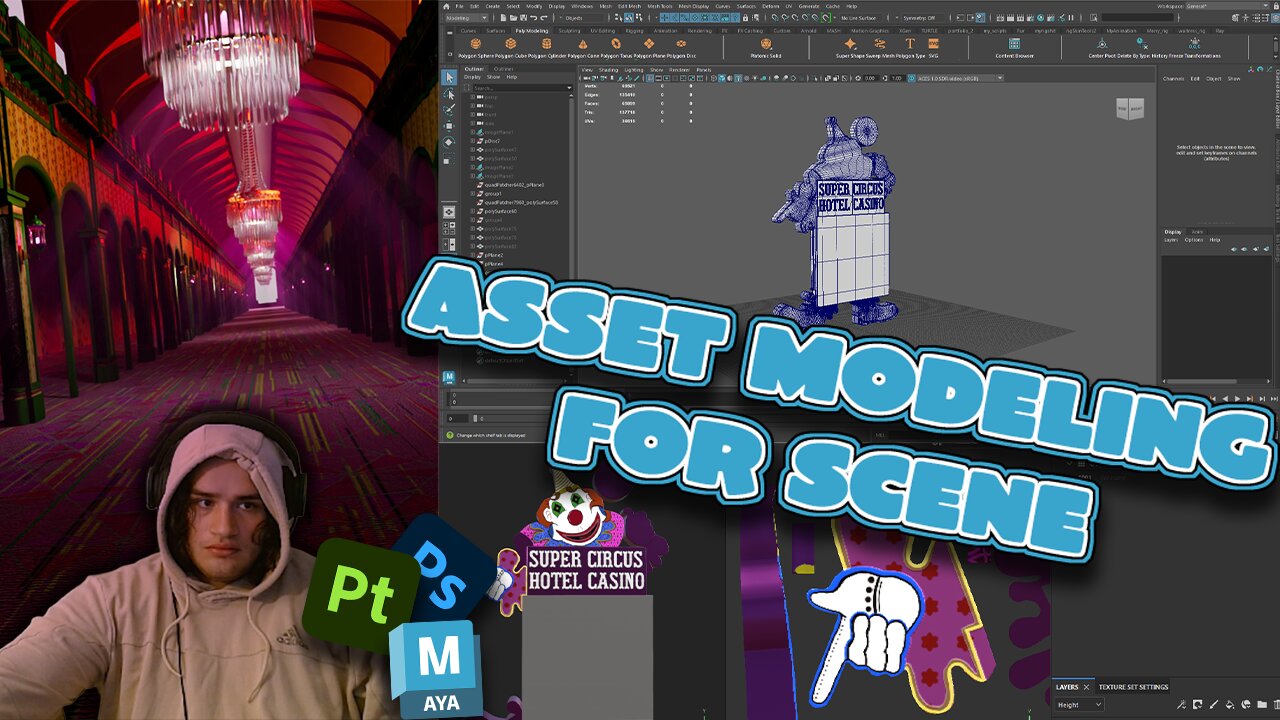Open the Content Browser from the shelf

point(1014,43)
